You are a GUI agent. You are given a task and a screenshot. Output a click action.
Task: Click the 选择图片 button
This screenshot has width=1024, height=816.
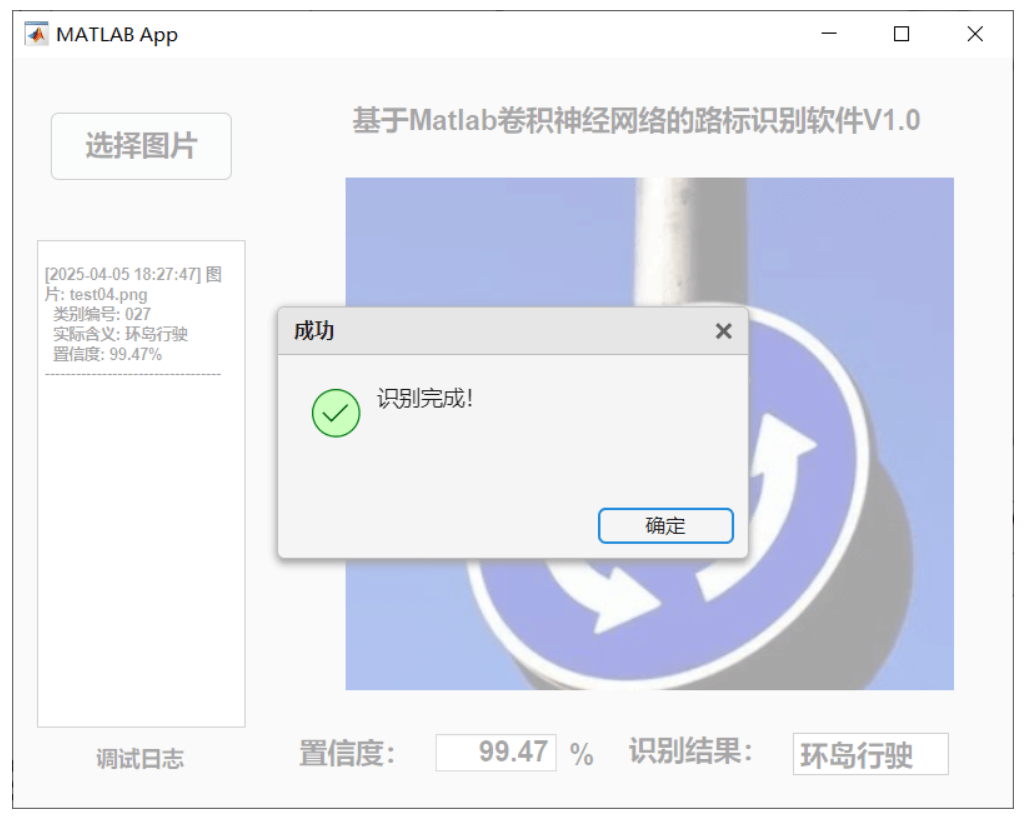coord(140,146)
